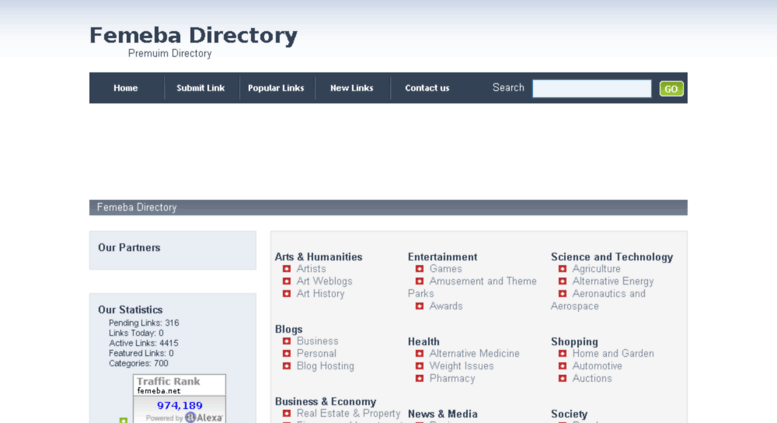This screenshot has width=777, height=423.
Task: Click the red bullet beside Aeronautics and Aerospace
Action: coord(562,294)
